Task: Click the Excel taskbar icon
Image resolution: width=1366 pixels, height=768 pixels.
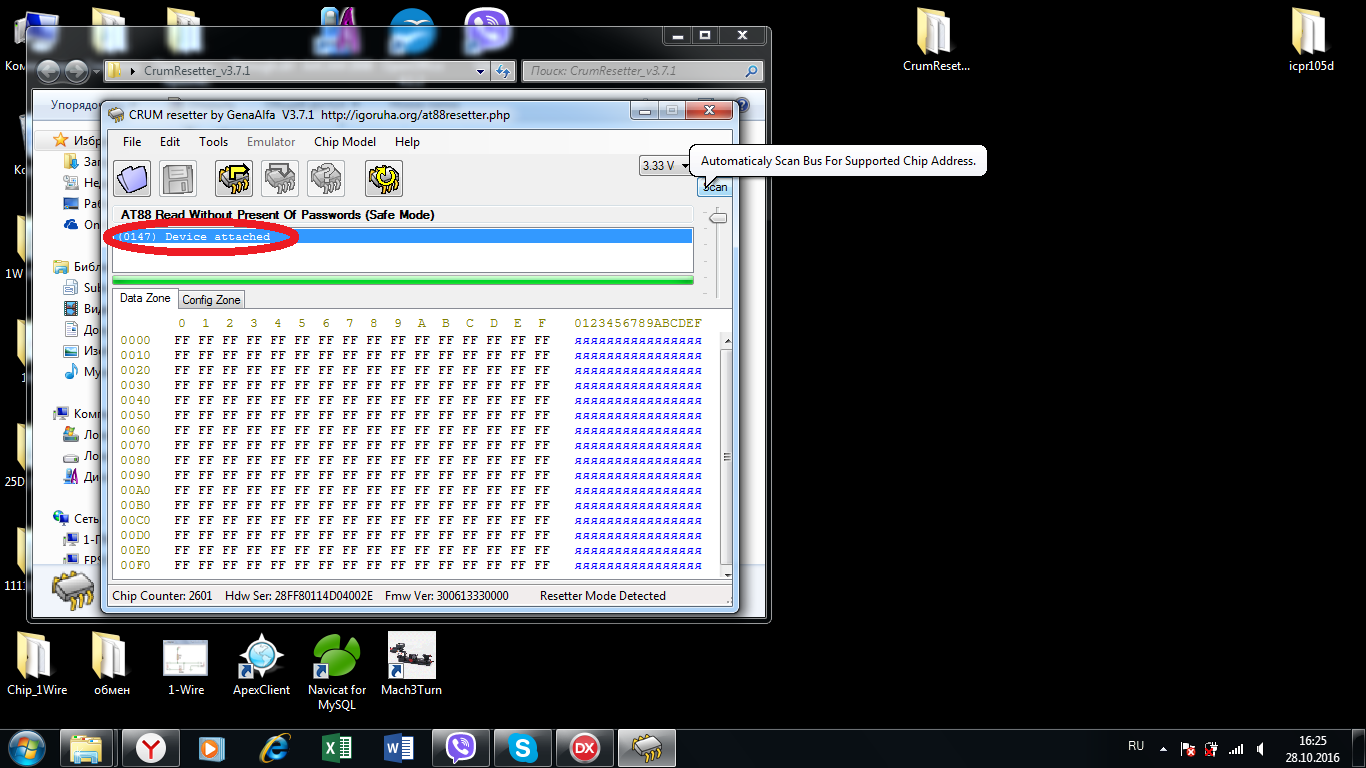Action: tap(337, 747)
